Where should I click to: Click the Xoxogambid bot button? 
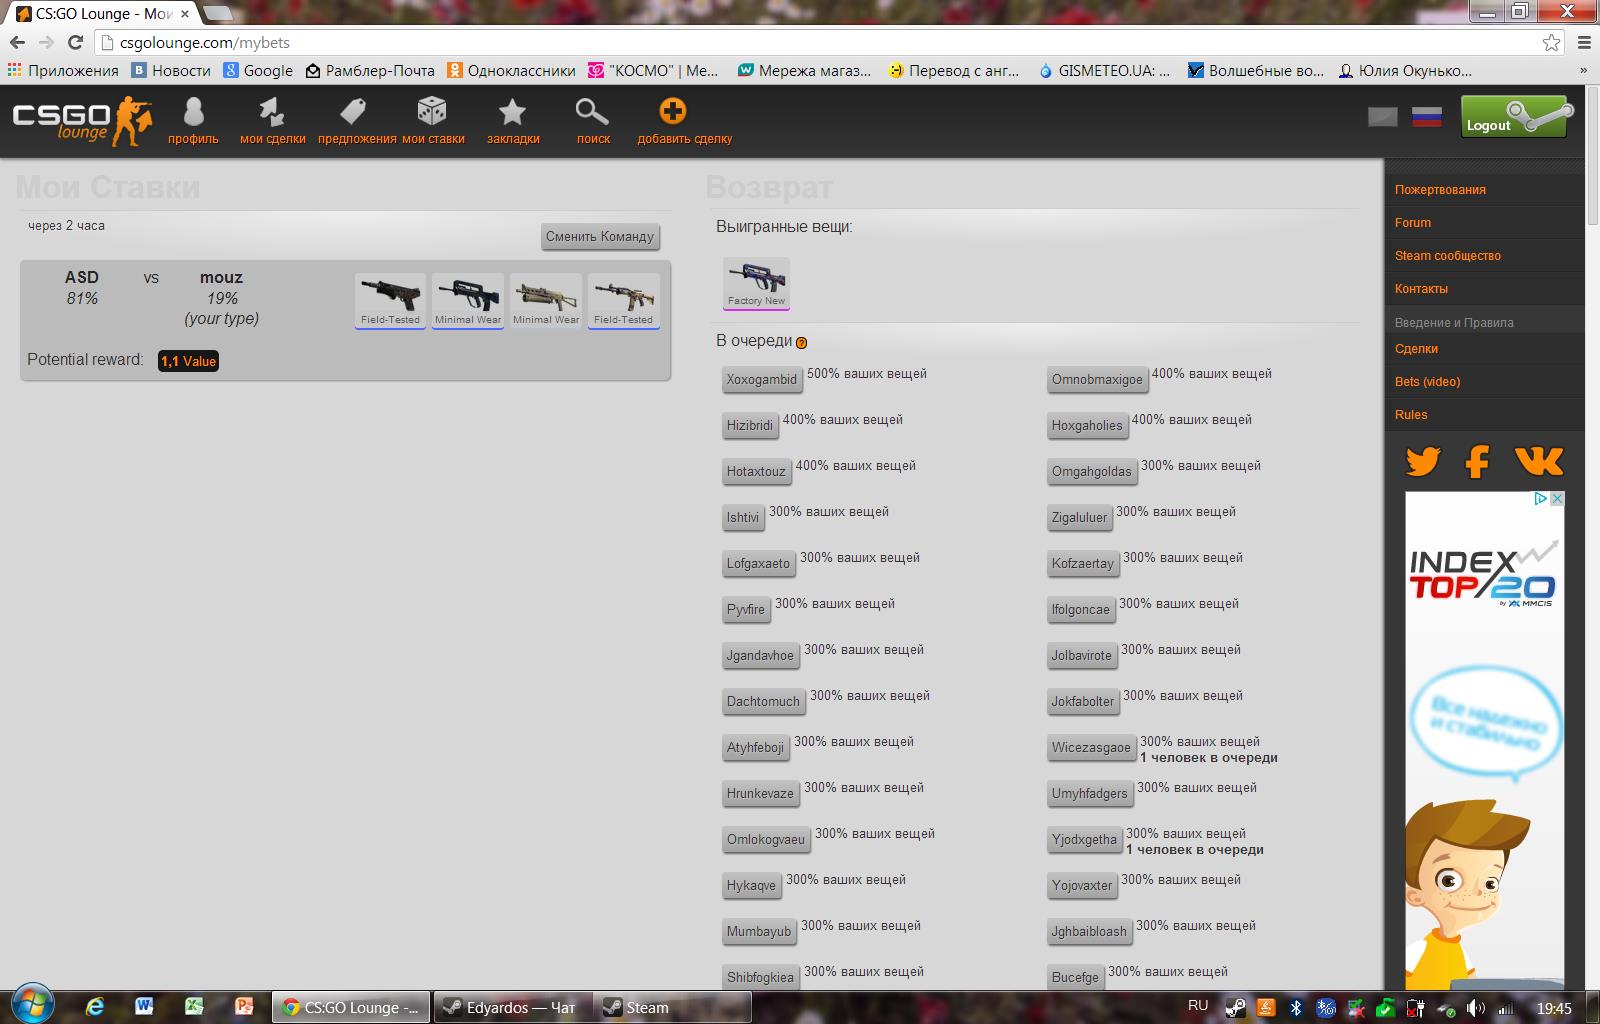tap(762, 380)
